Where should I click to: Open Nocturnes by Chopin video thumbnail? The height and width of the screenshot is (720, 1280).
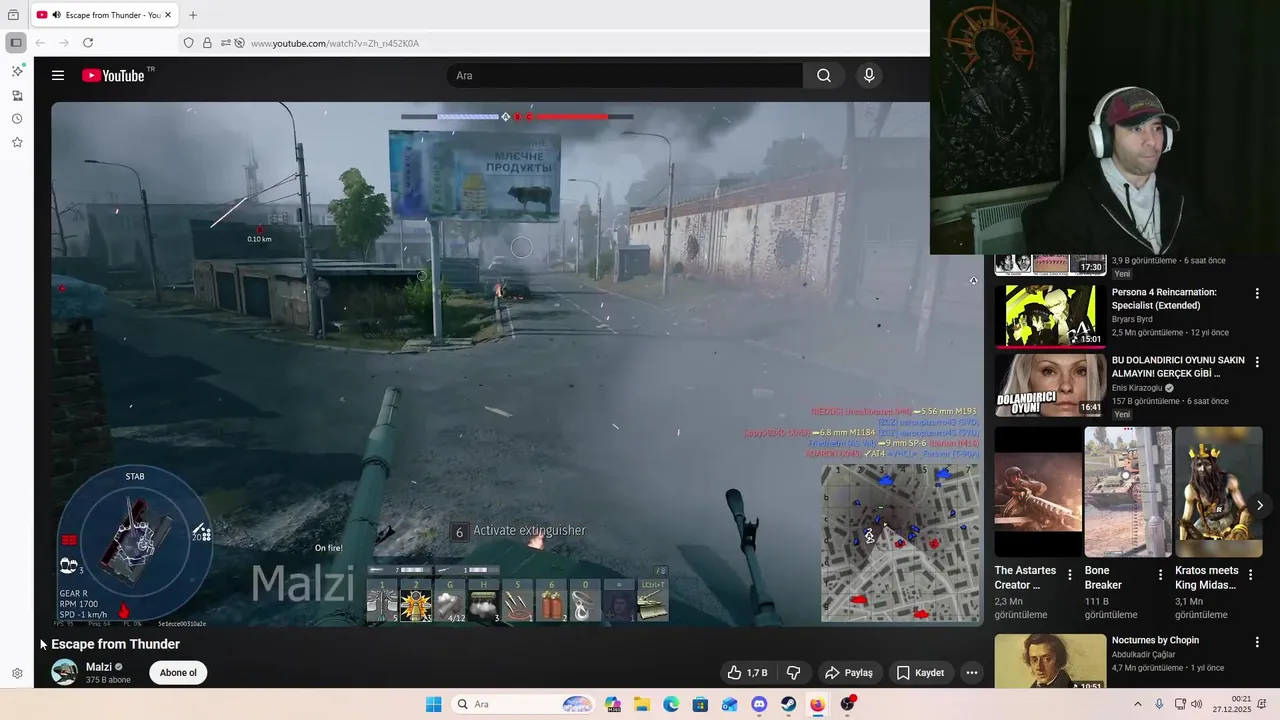click(x=1050, y=661)
